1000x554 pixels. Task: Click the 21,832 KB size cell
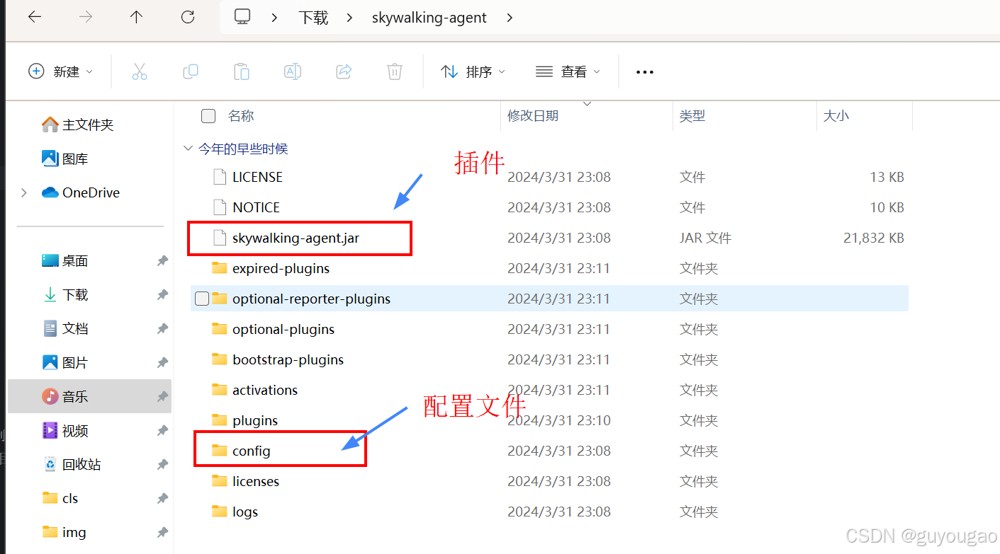click(874, 238)
